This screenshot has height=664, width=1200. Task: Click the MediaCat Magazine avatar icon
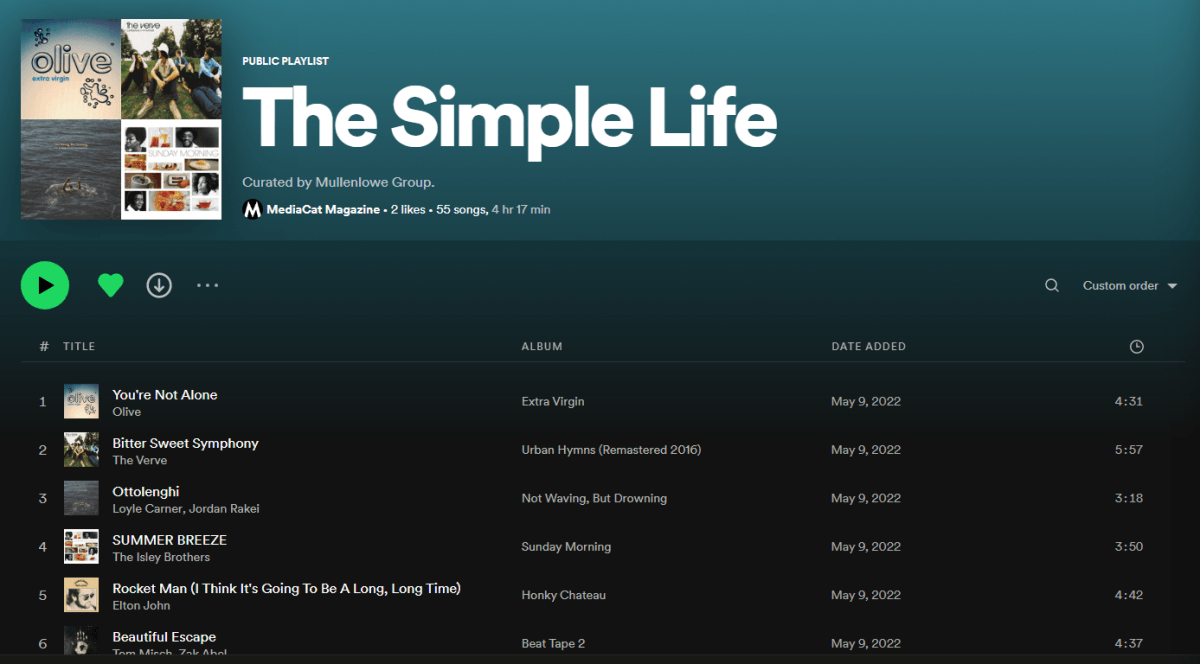(x=253, y=209)
